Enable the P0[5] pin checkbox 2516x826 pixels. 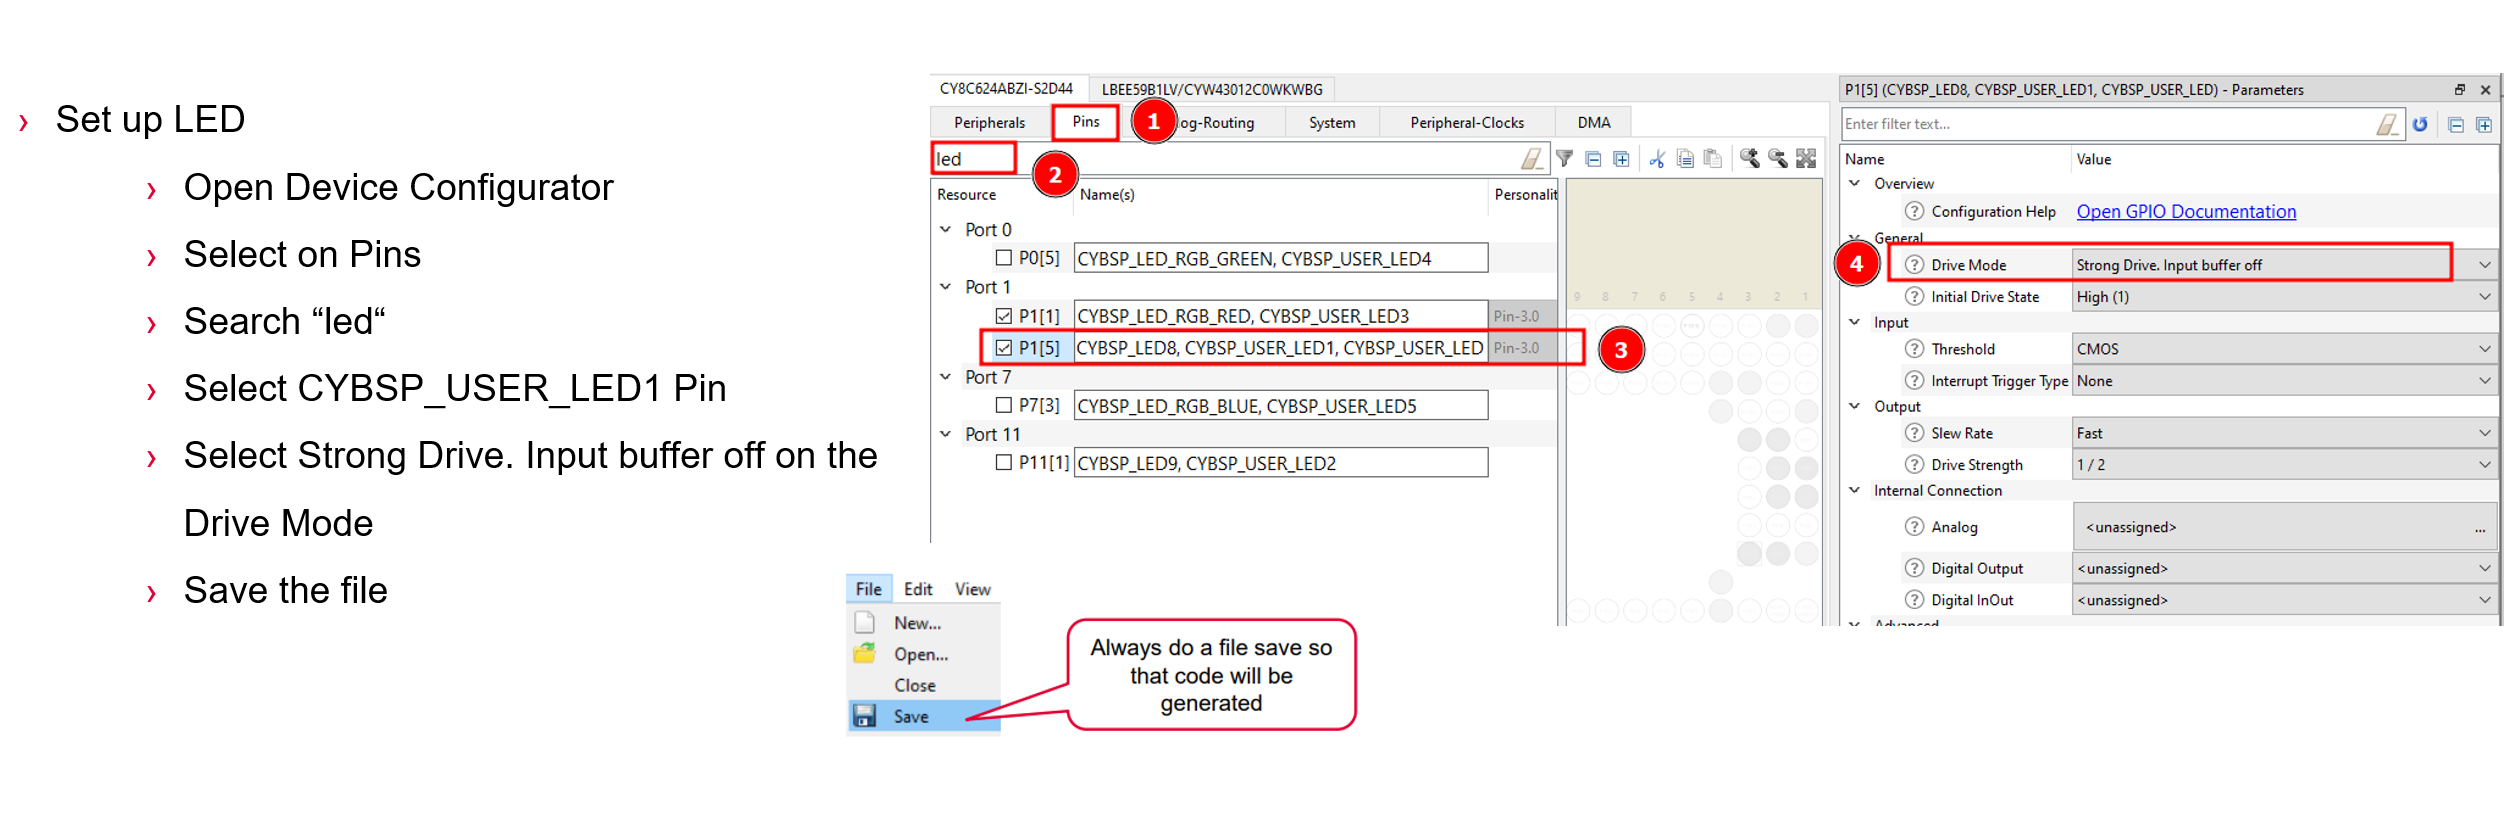1004,258
